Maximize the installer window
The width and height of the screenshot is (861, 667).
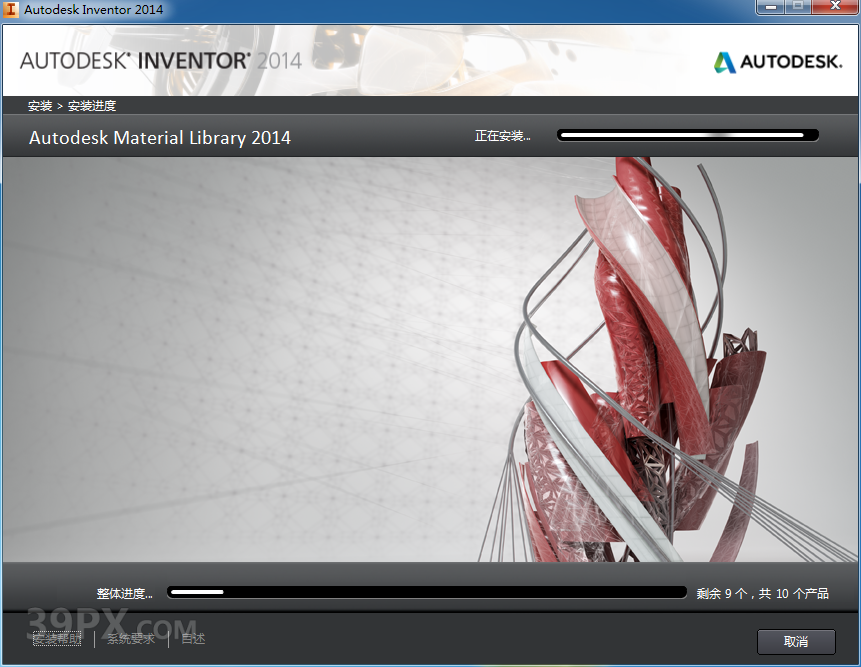tap(800, 8)
